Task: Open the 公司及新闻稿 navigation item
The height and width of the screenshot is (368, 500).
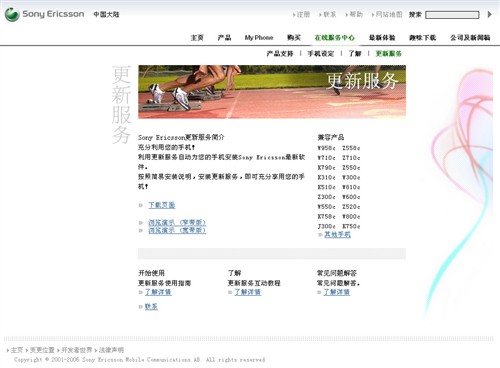Action: (470, 38)
